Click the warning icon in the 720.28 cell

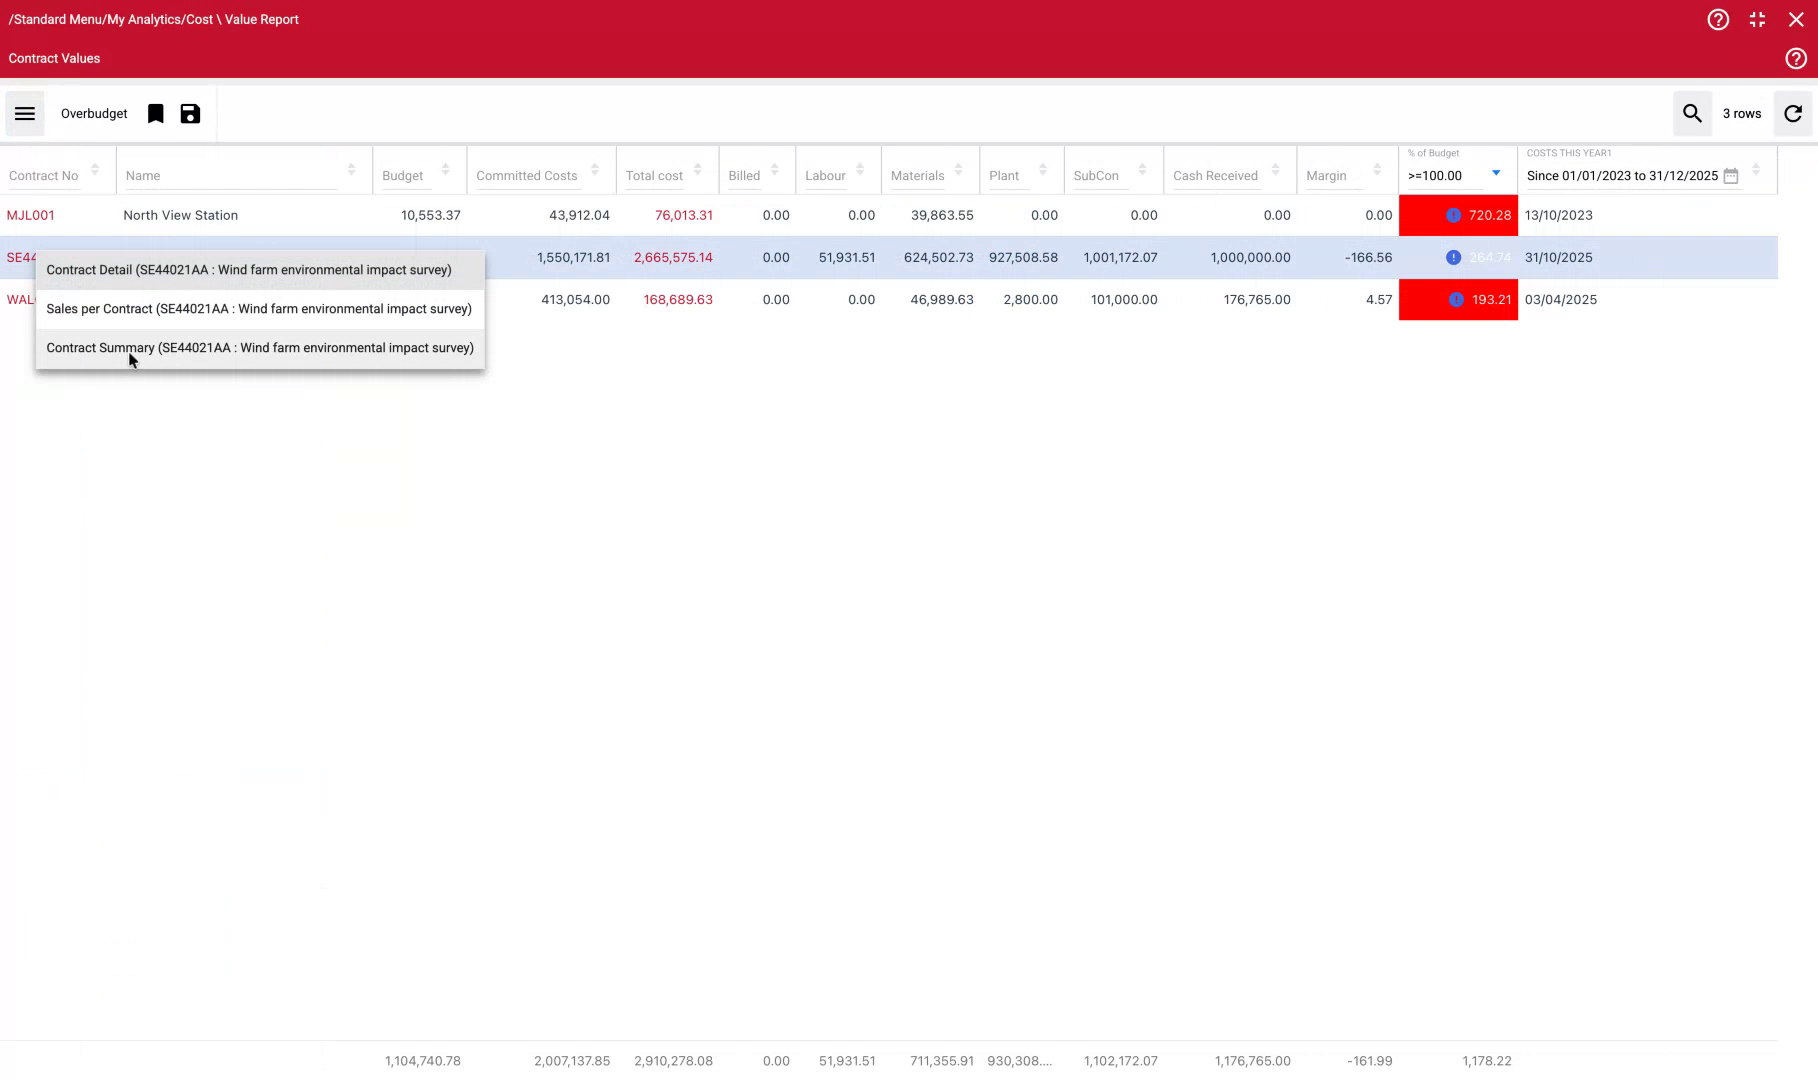[x=1451, y=215]
